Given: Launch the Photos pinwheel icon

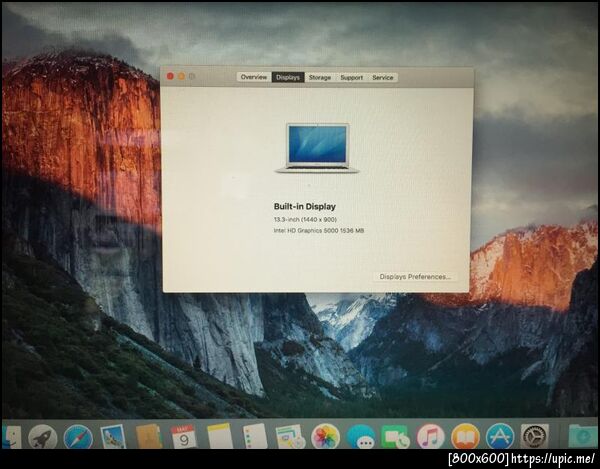Looking at the screenshot, I should [326, 436].
